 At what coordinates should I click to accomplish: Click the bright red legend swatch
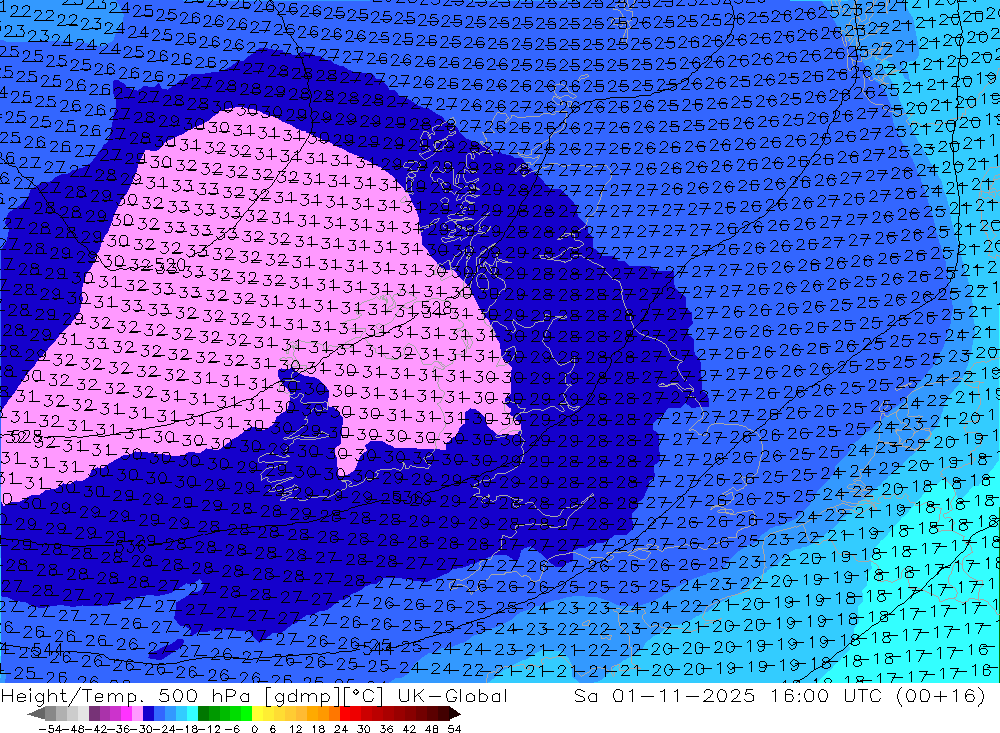tap(345, 714)
